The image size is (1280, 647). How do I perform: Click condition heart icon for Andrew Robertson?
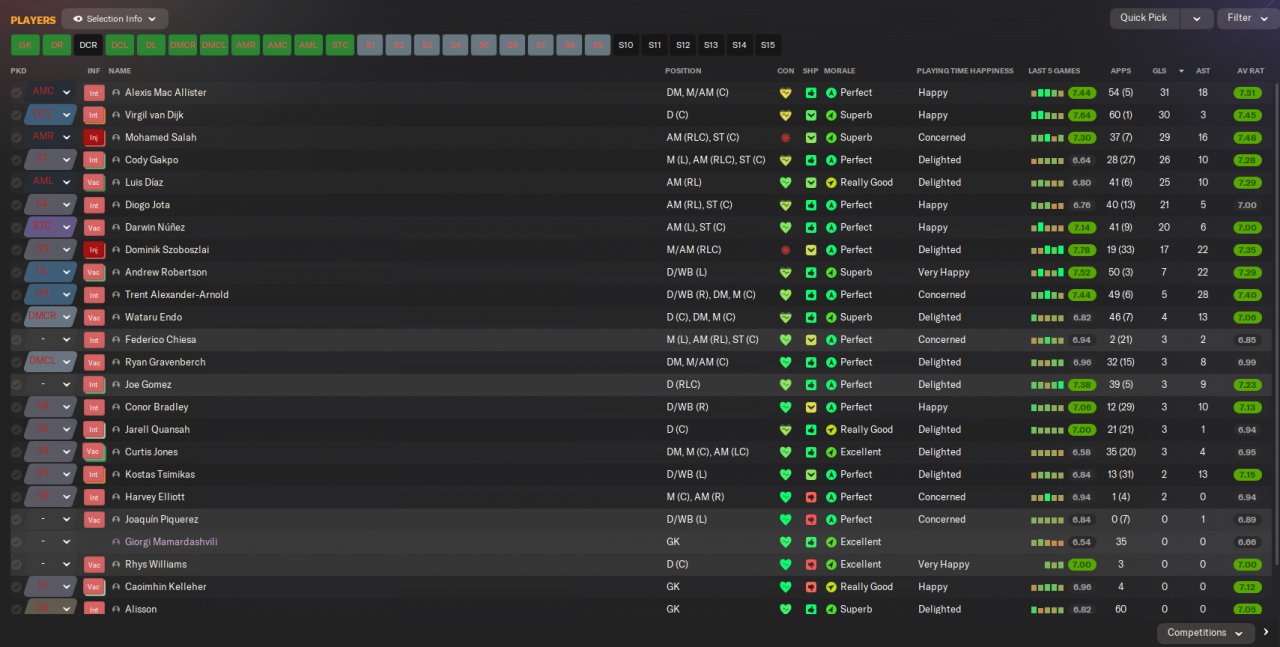785,273
